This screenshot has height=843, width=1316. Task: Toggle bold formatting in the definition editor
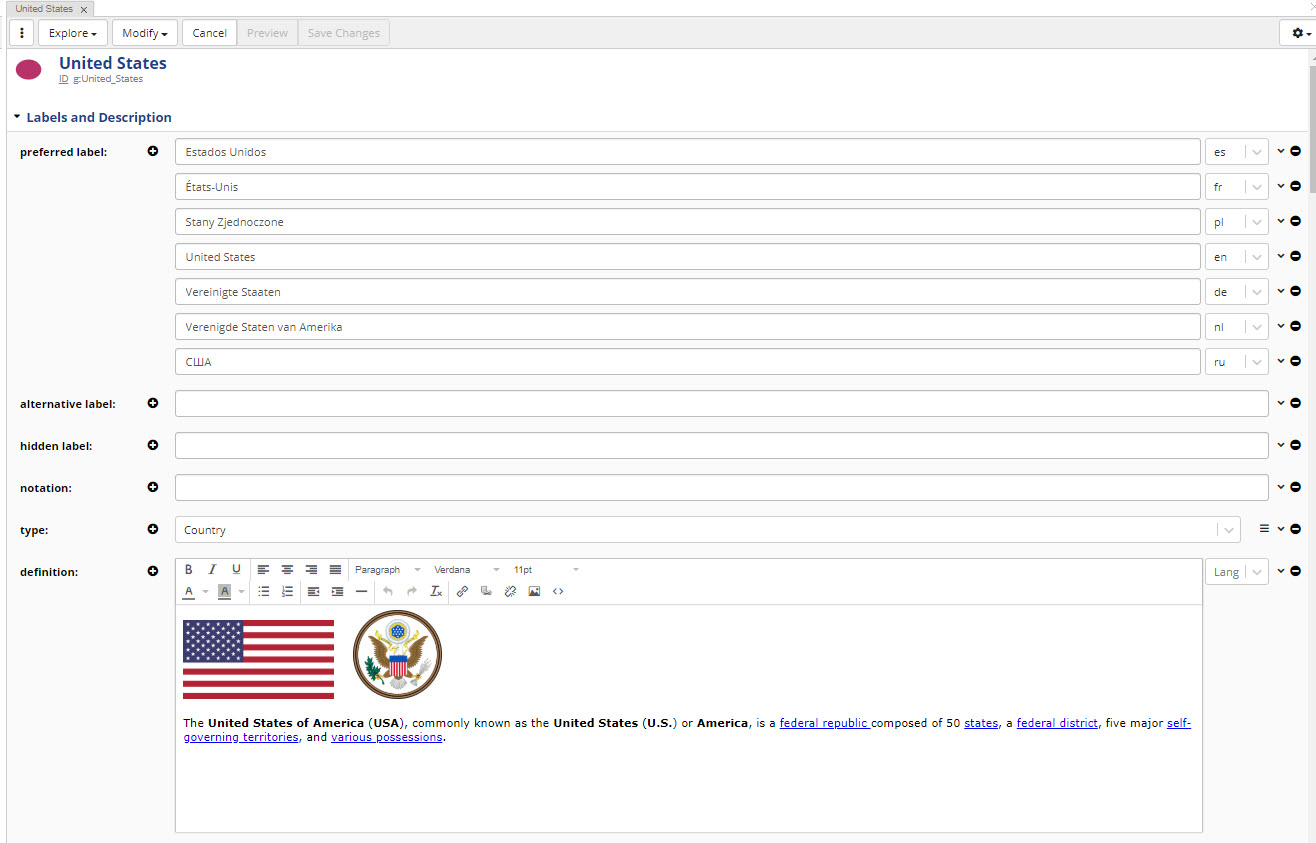pos(188,569)
